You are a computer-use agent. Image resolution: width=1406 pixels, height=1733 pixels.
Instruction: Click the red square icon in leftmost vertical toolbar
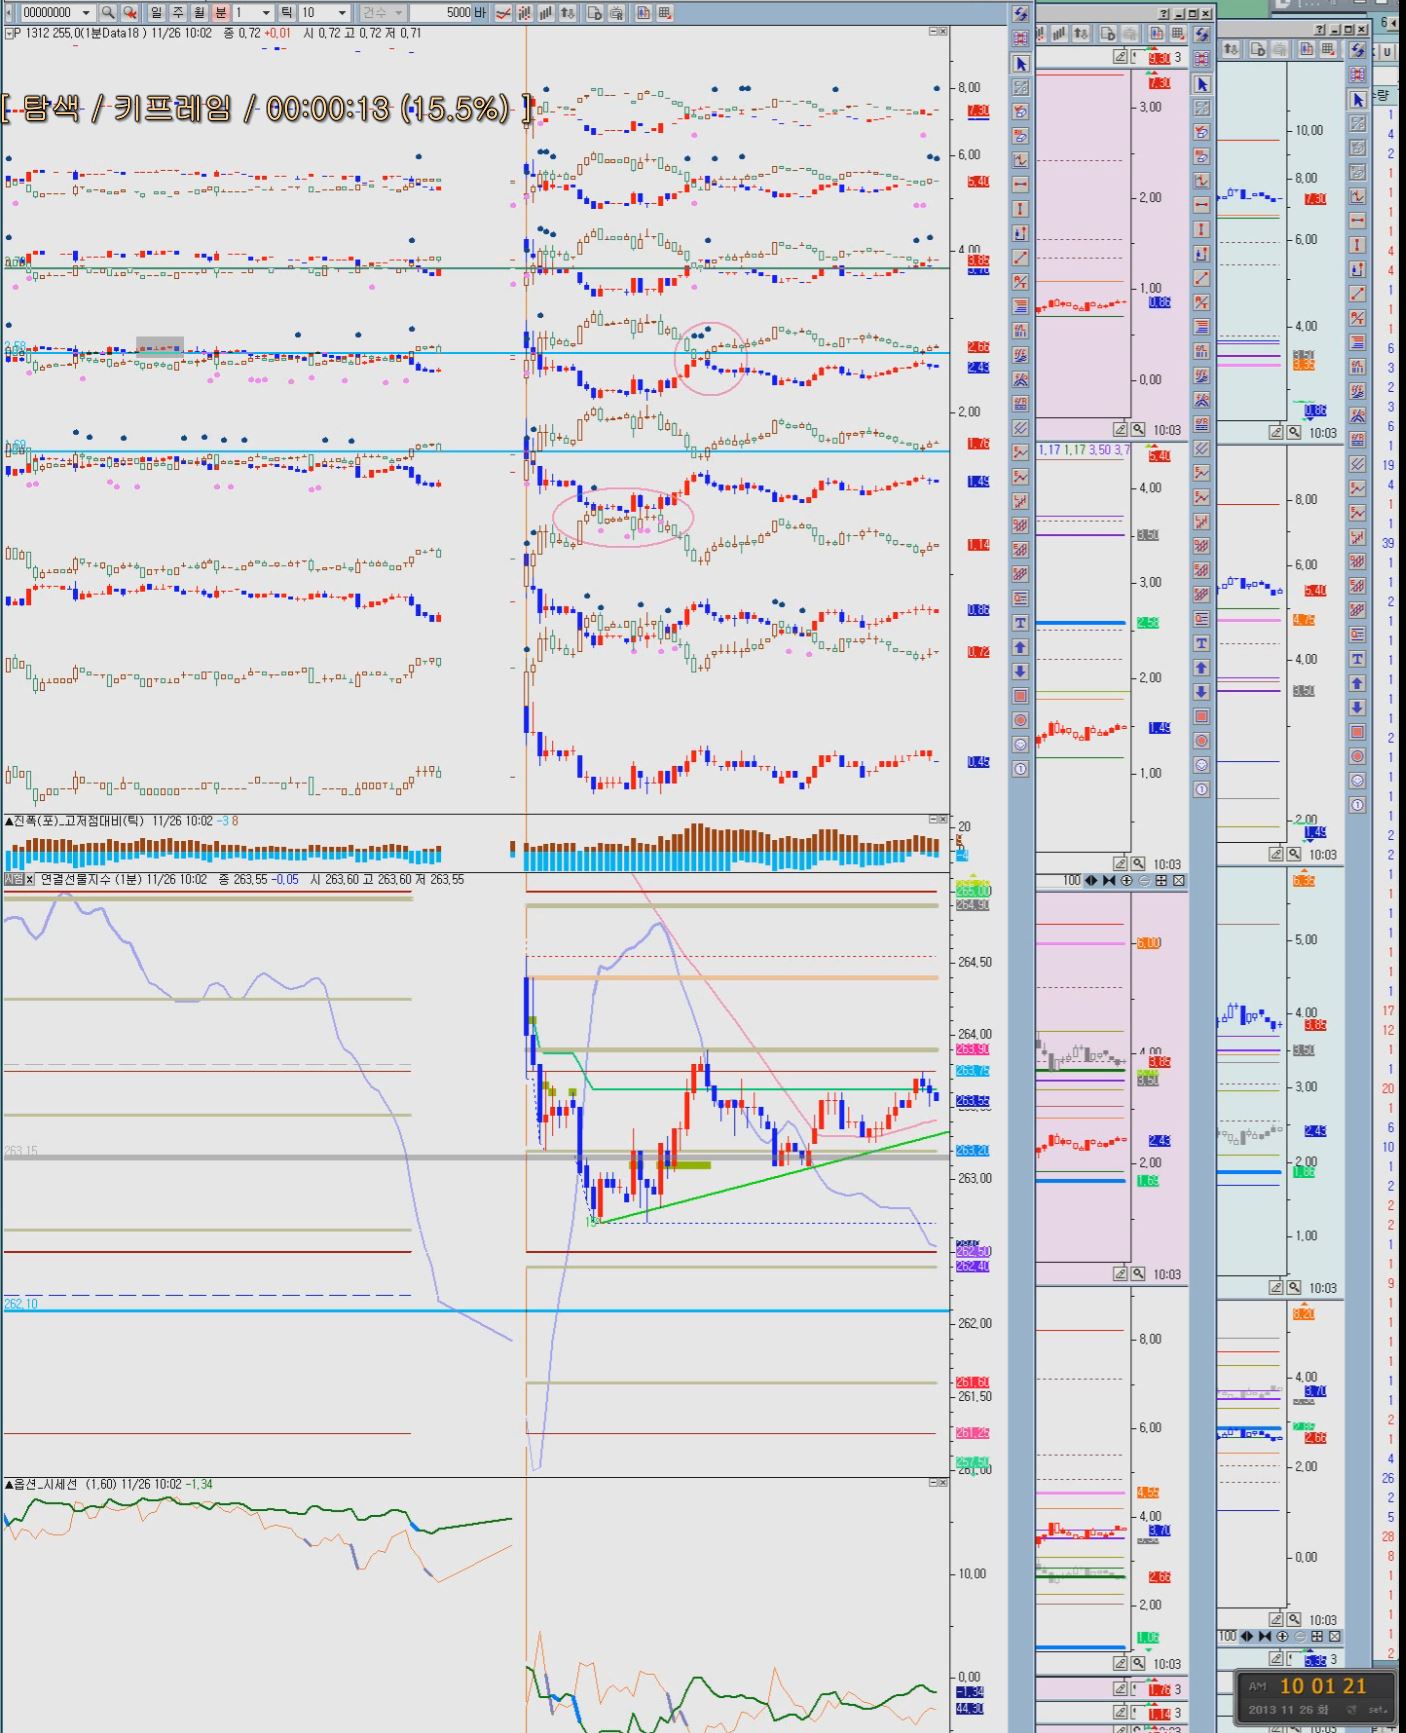pos(1021,696)
